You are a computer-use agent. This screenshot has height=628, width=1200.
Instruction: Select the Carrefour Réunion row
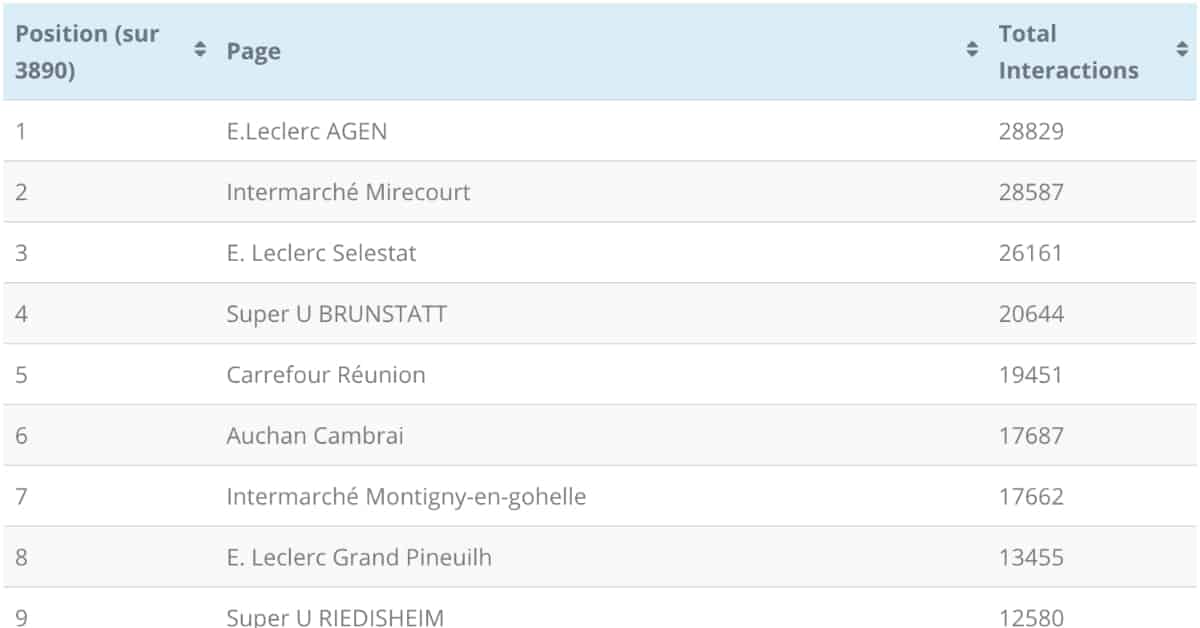point(600,375)
